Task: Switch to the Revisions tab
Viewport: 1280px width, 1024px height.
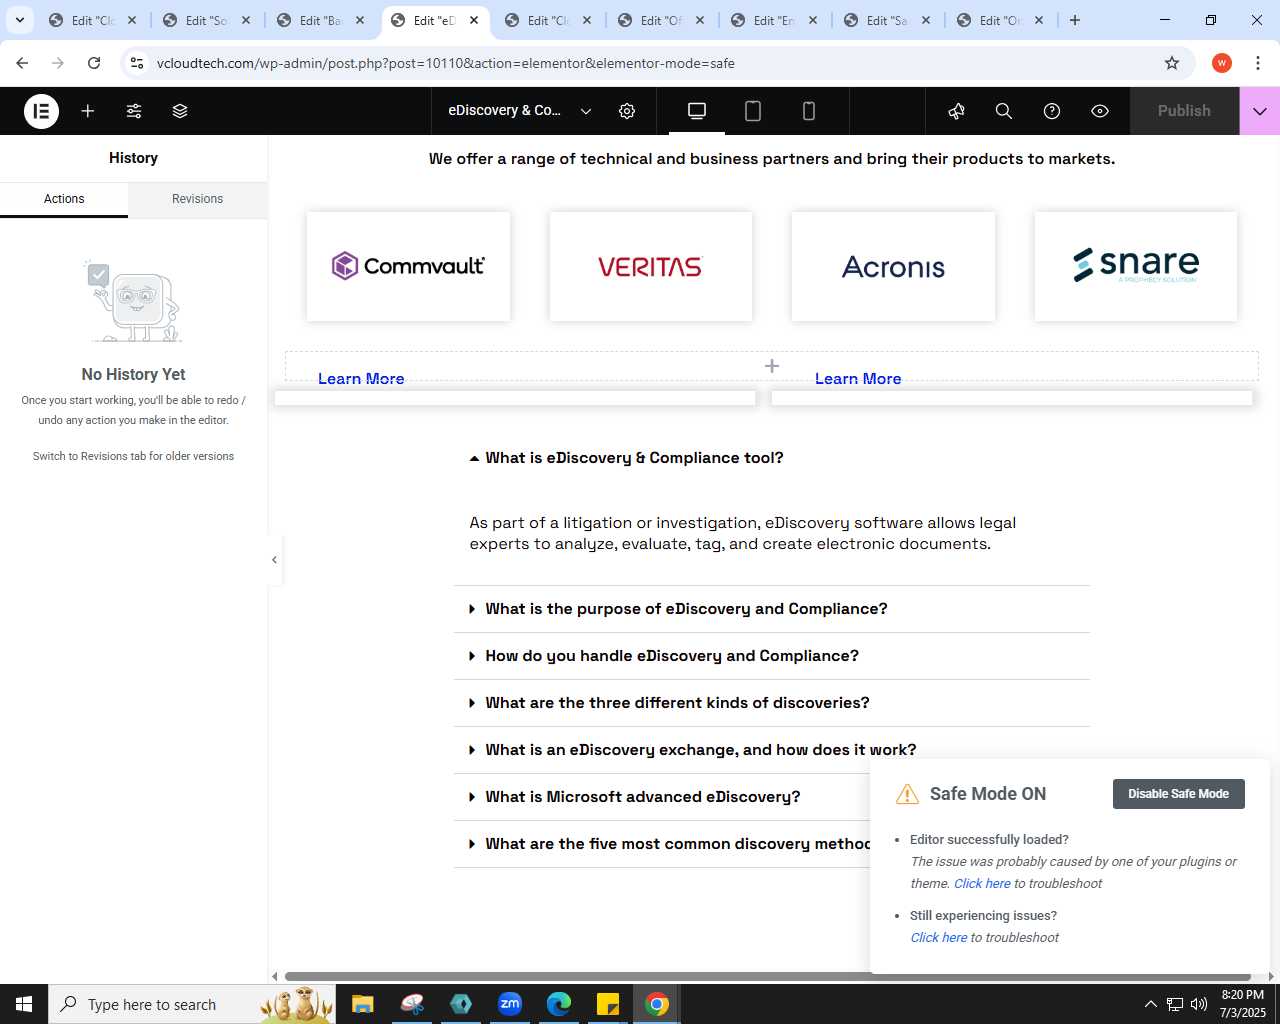Action: [197, 199]
